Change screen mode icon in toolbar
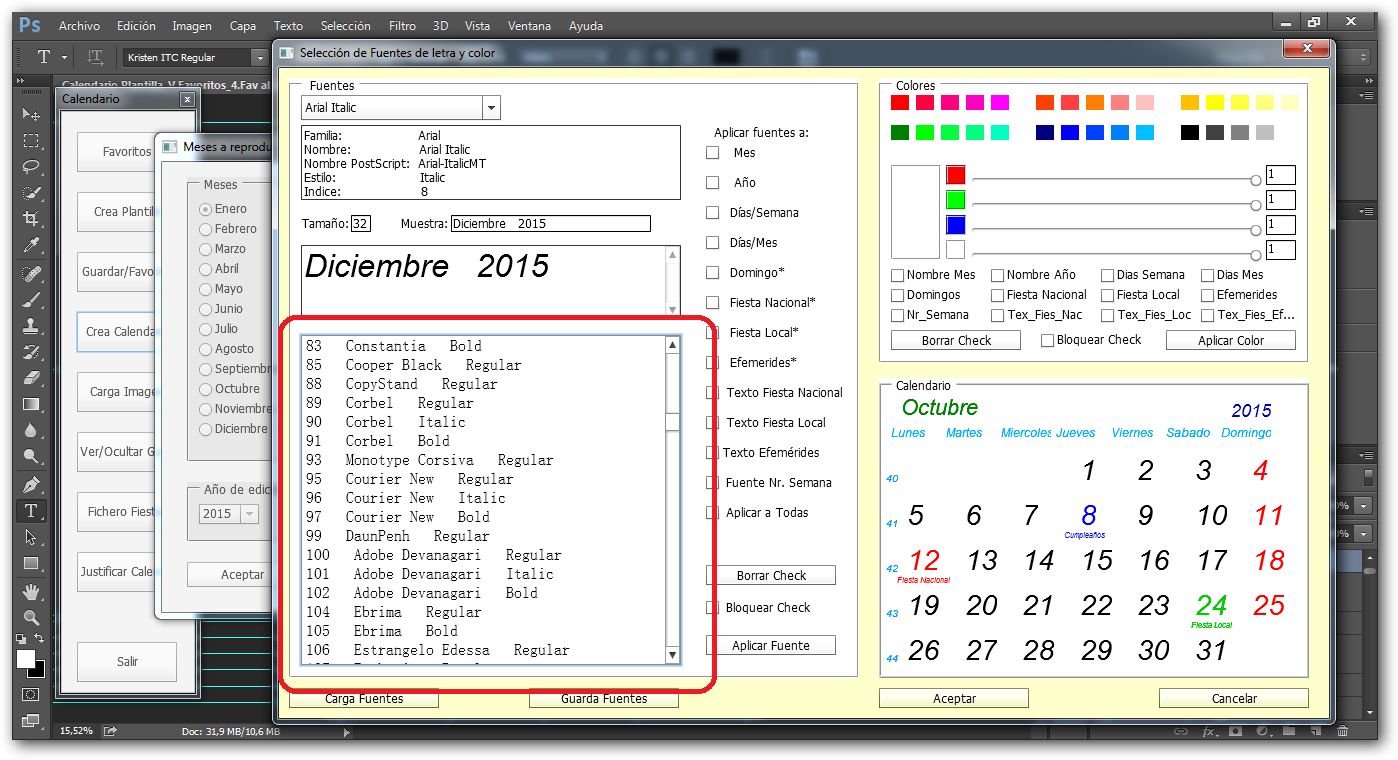 pyautogui.click(x=31, y=720)
